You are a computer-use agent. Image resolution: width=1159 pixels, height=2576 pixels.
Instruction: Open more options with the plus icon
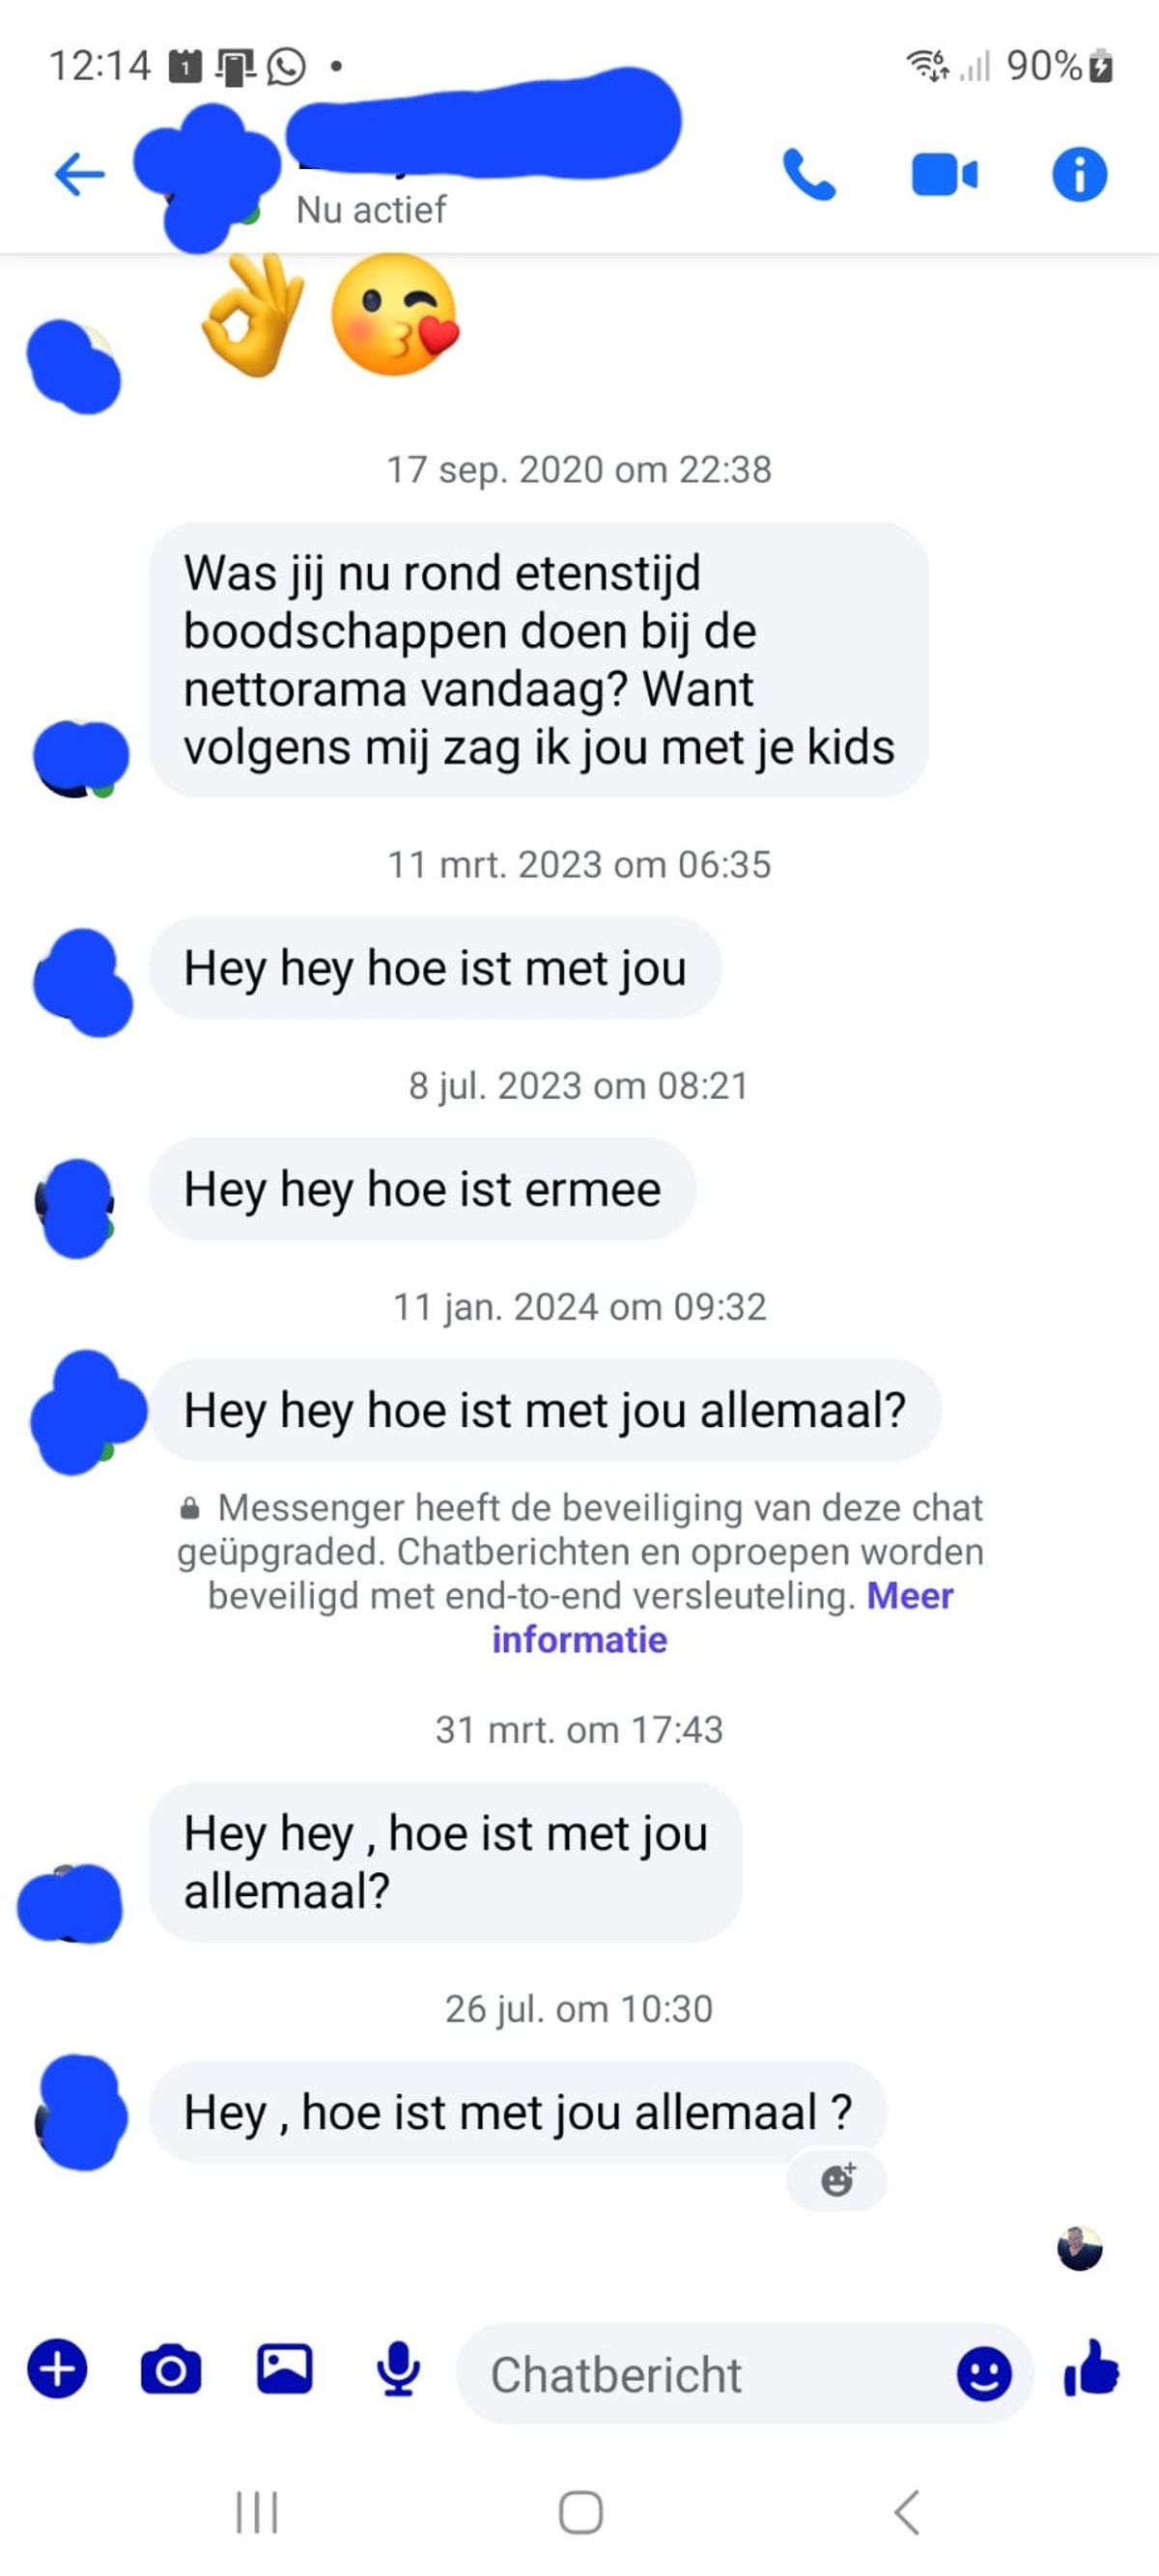pos(57,2369)
